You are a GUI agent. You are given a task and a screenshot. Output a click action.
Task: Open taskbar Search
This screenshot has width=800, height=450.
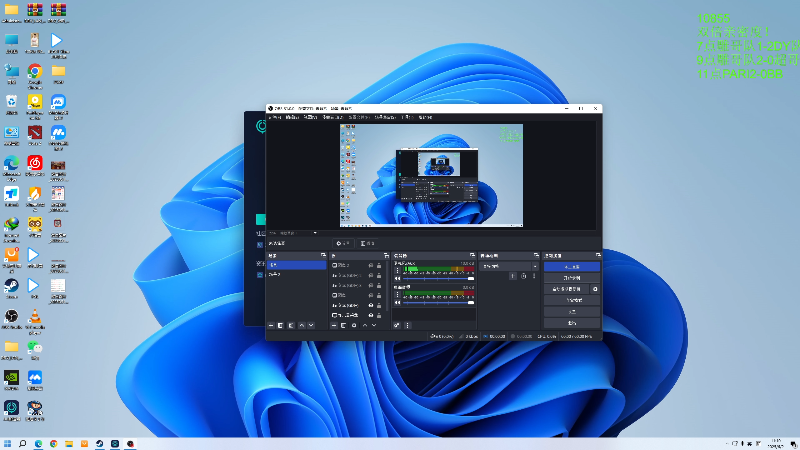click(x=22, y=444)
